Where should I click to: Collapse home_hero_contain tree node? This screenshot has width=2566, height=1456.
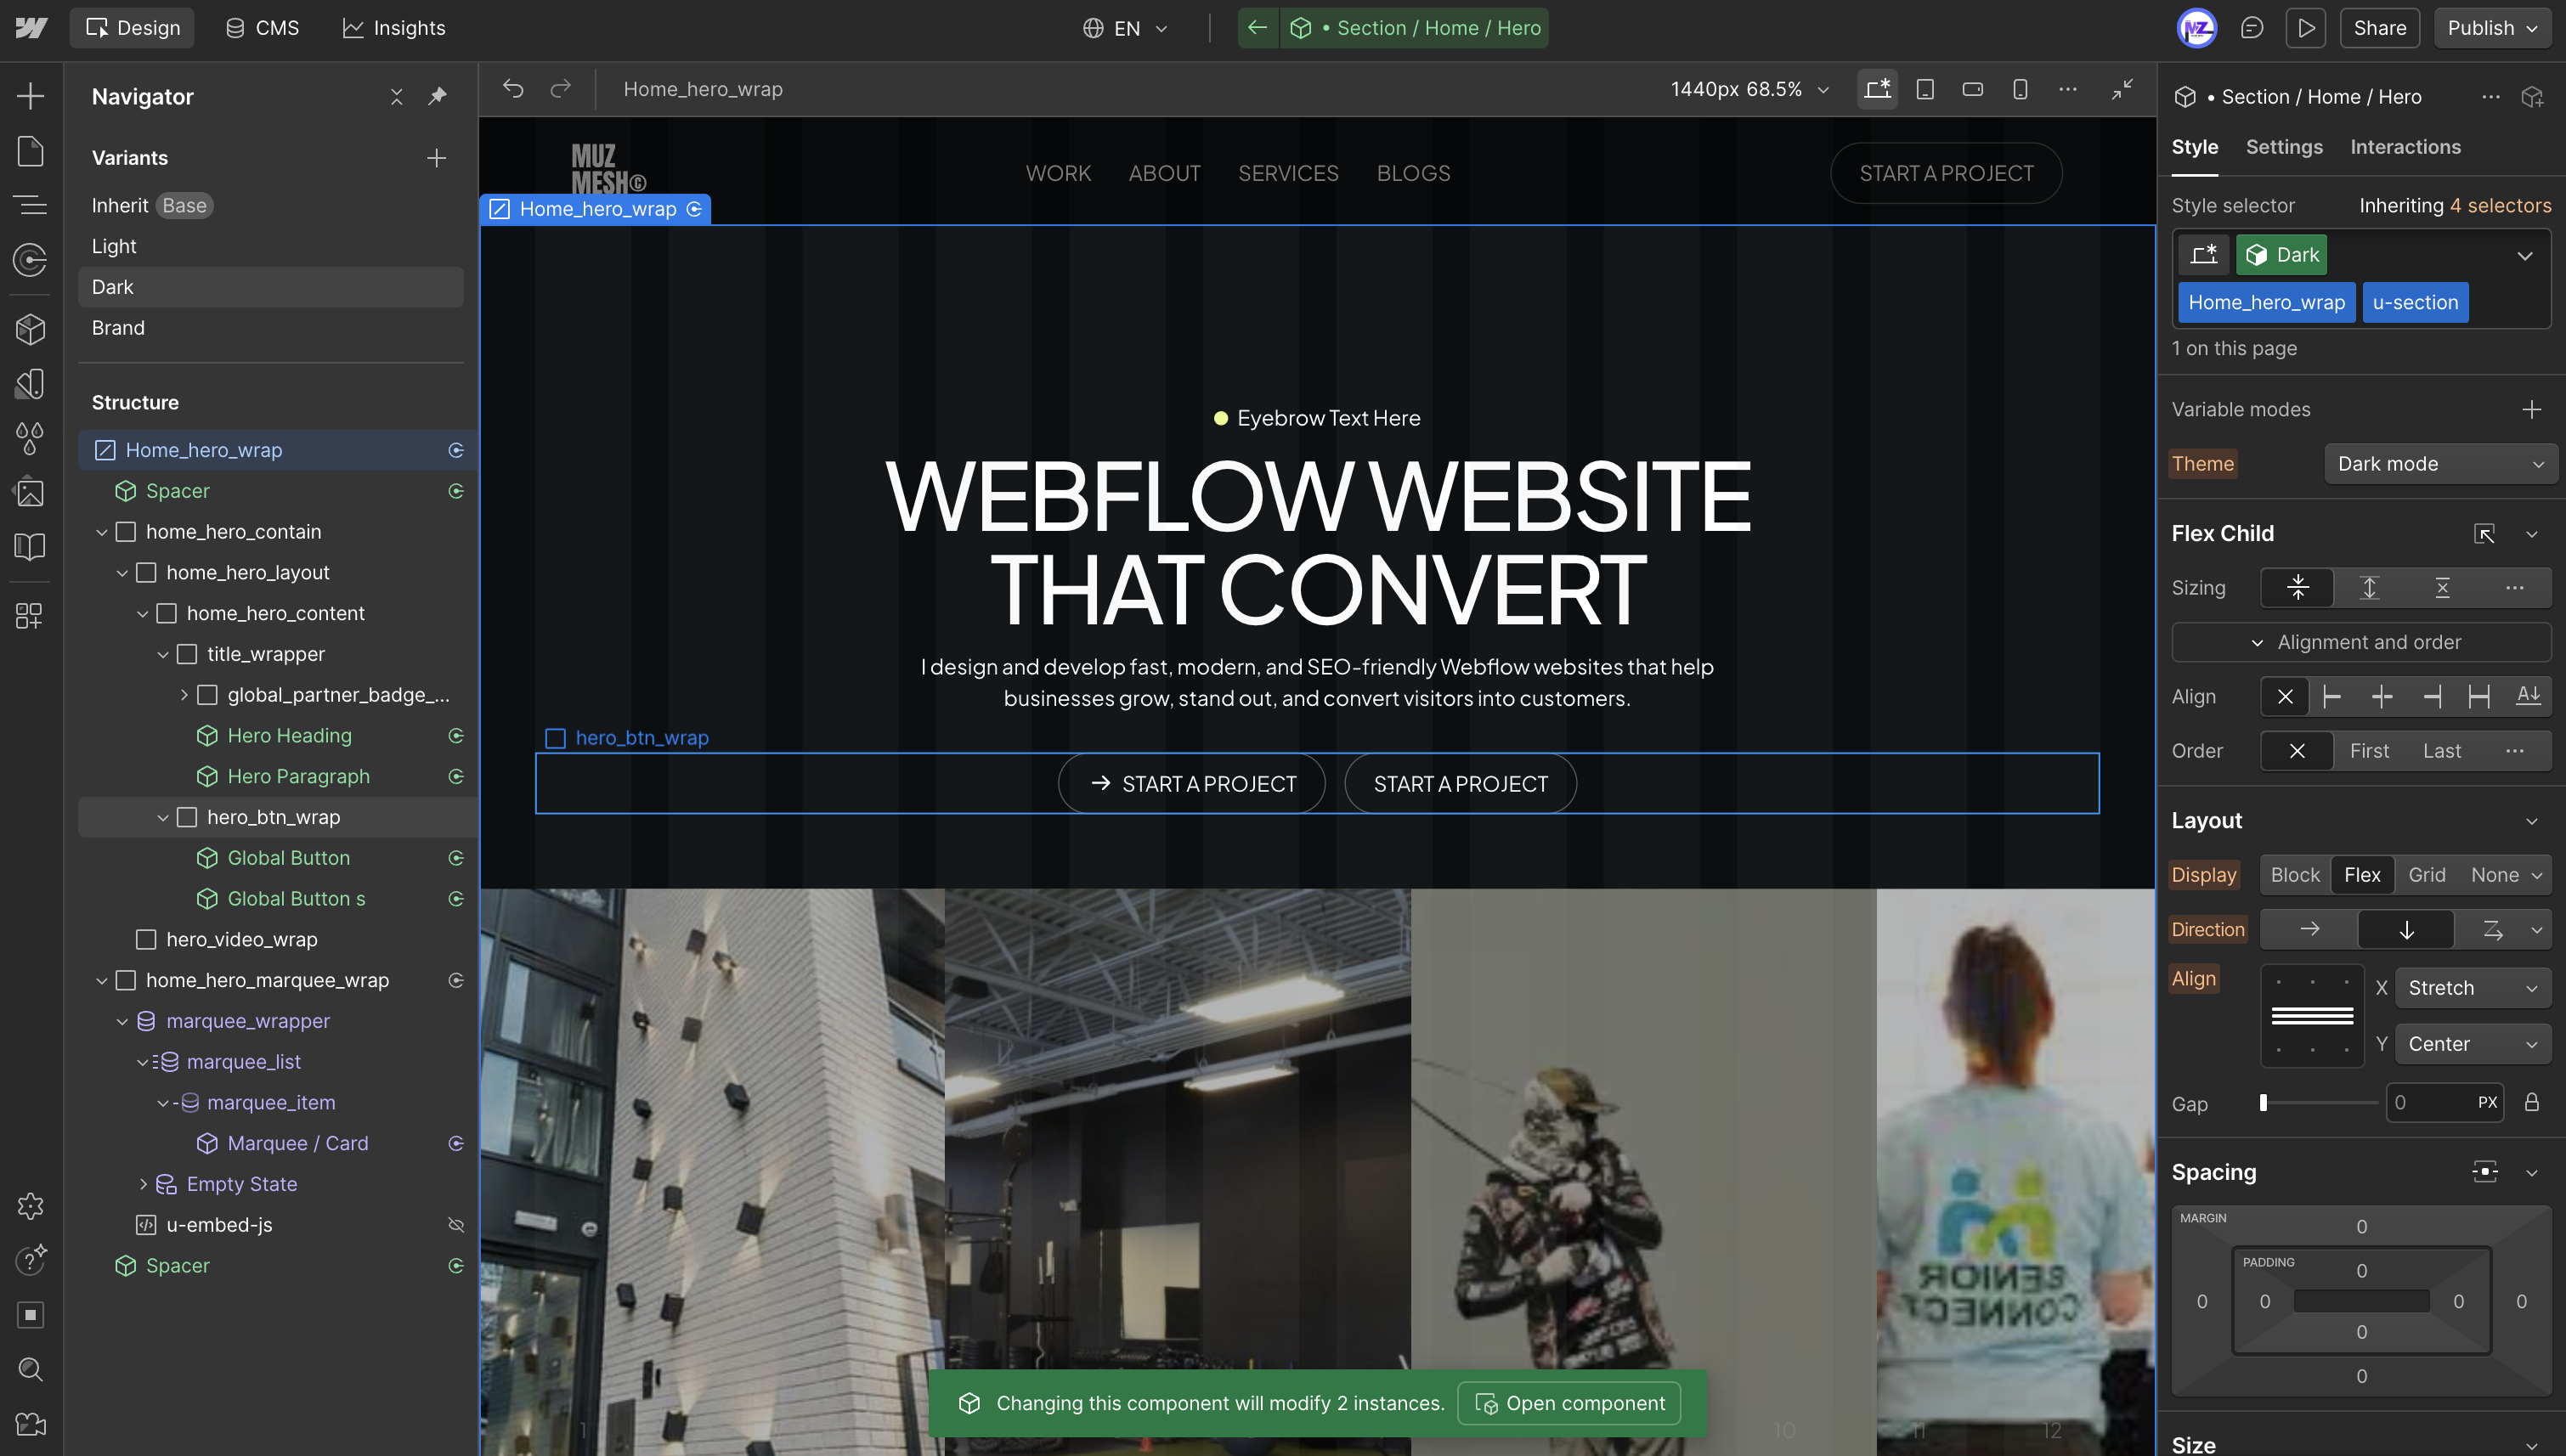tap(101, 532)
